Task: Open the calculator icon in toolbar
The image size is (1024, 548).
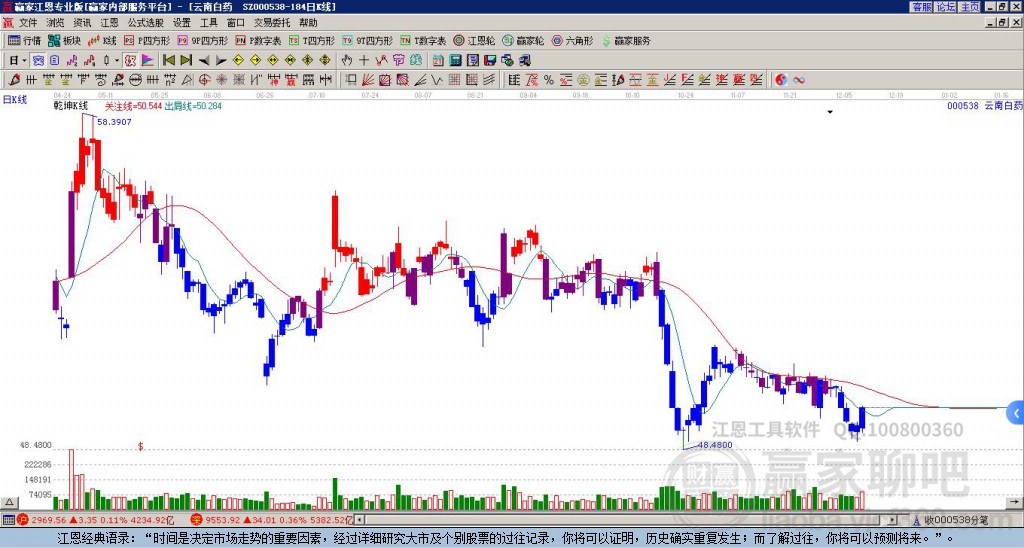Action: pos(456,61)
